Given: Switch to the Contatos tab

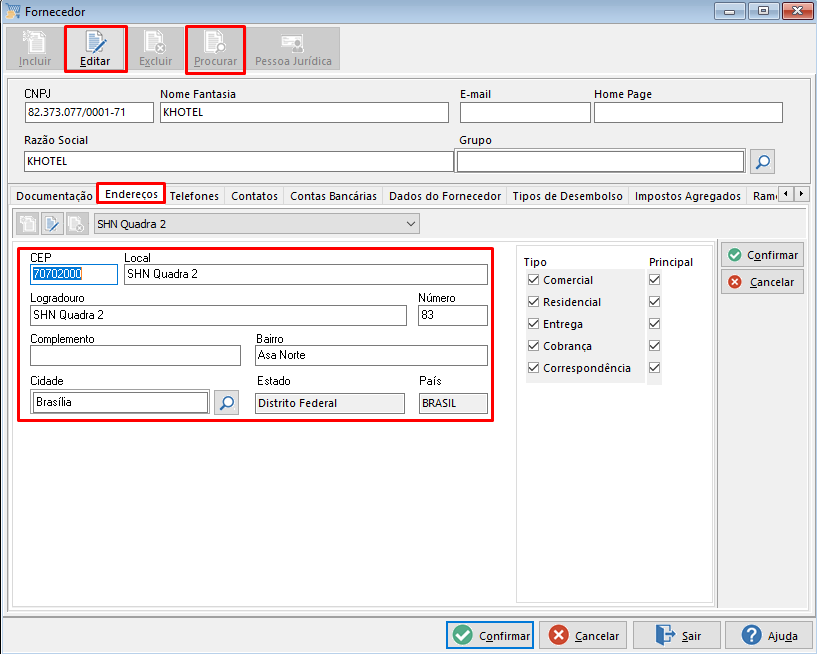Looking at the screenshot, I should click(254, 196).
